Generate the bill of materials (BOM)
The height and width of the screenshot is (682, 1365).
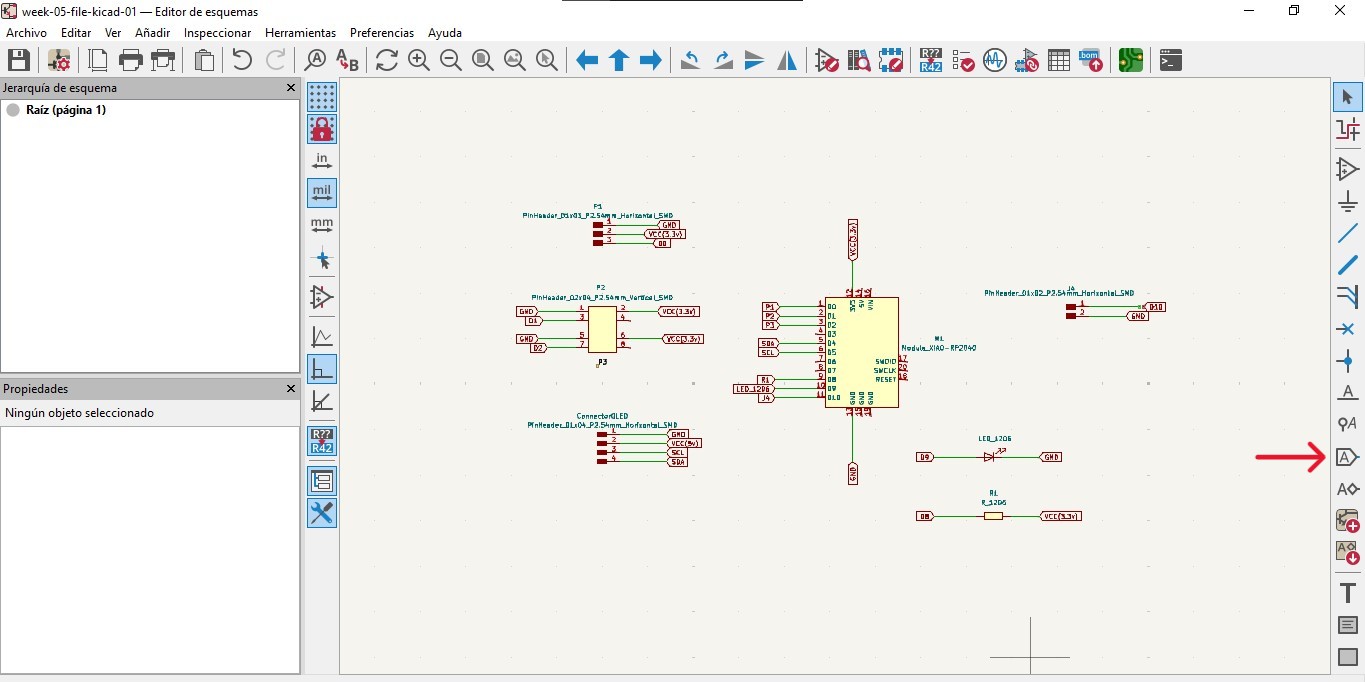pyautogui.click(x=1091, y=60)
